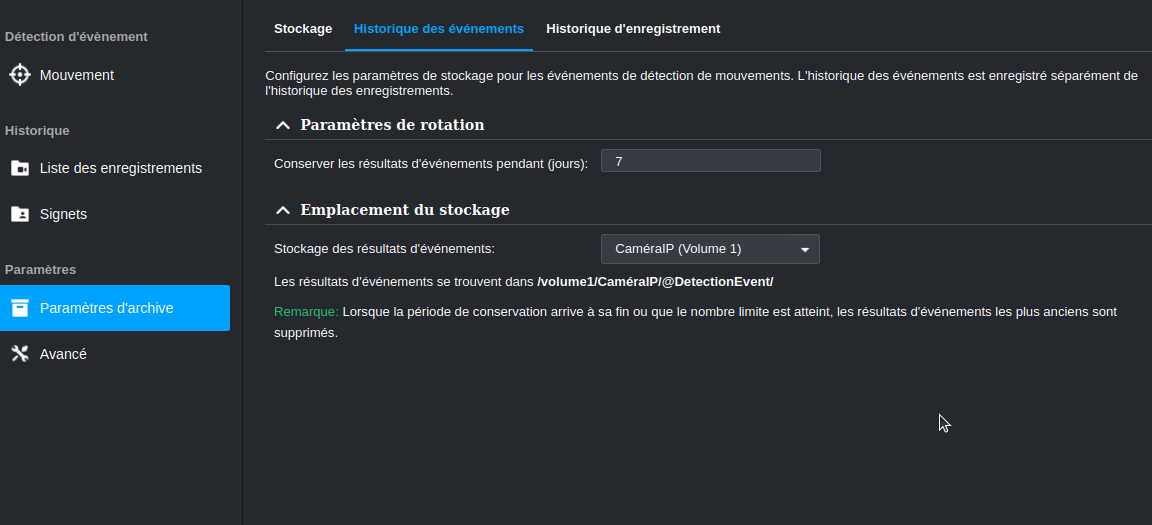
Task: Click the Conserver les résultats d'événements label
Action: pyautogui.click(x=431, y=164)
